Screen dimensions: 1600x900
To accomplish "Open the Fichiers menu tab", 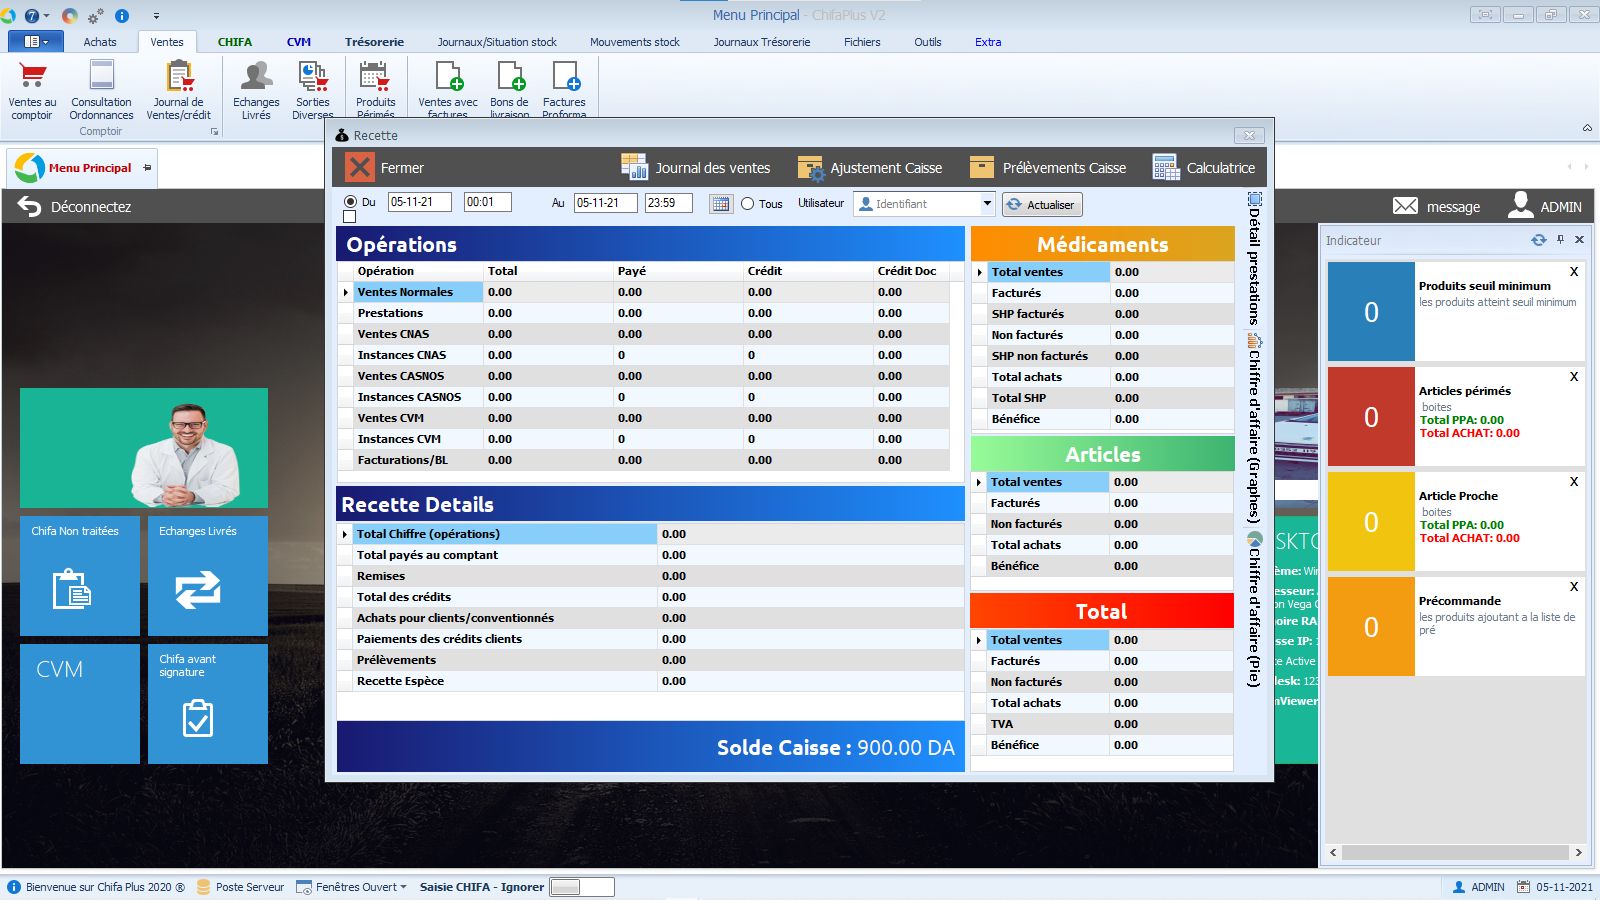I will [x=861, y=42].
